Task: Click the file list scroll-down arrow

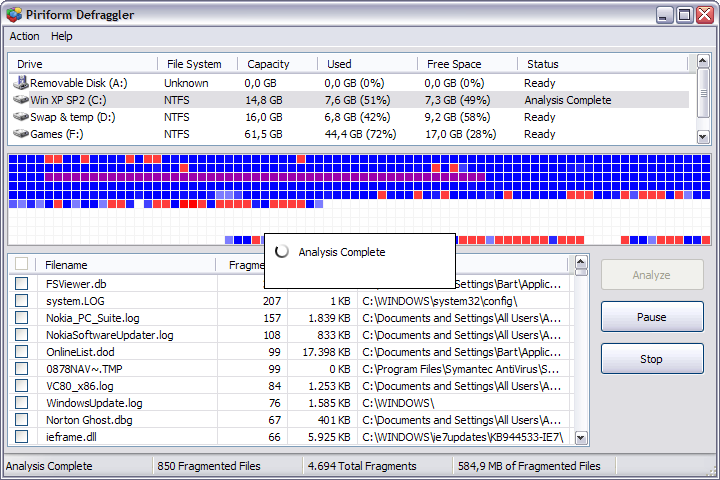Action: [581, 438]
